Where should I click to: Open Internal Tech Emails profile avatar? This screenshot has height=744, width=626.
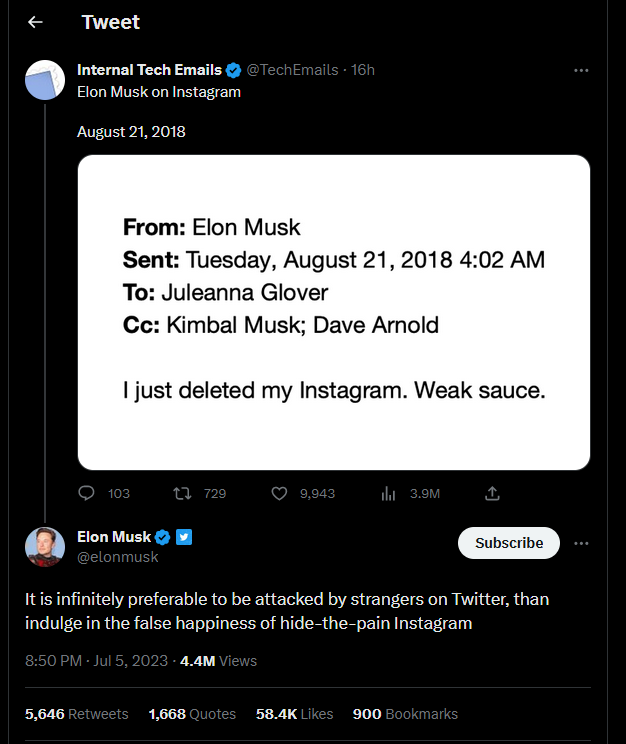coord(44,80)
